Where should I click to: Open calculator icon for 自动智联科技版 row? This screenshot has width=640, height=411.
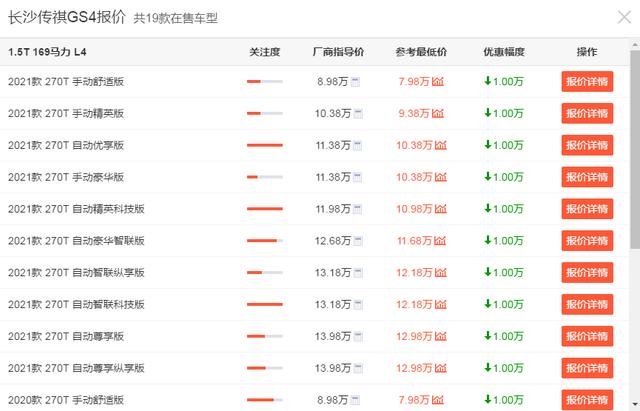(358, 304)
